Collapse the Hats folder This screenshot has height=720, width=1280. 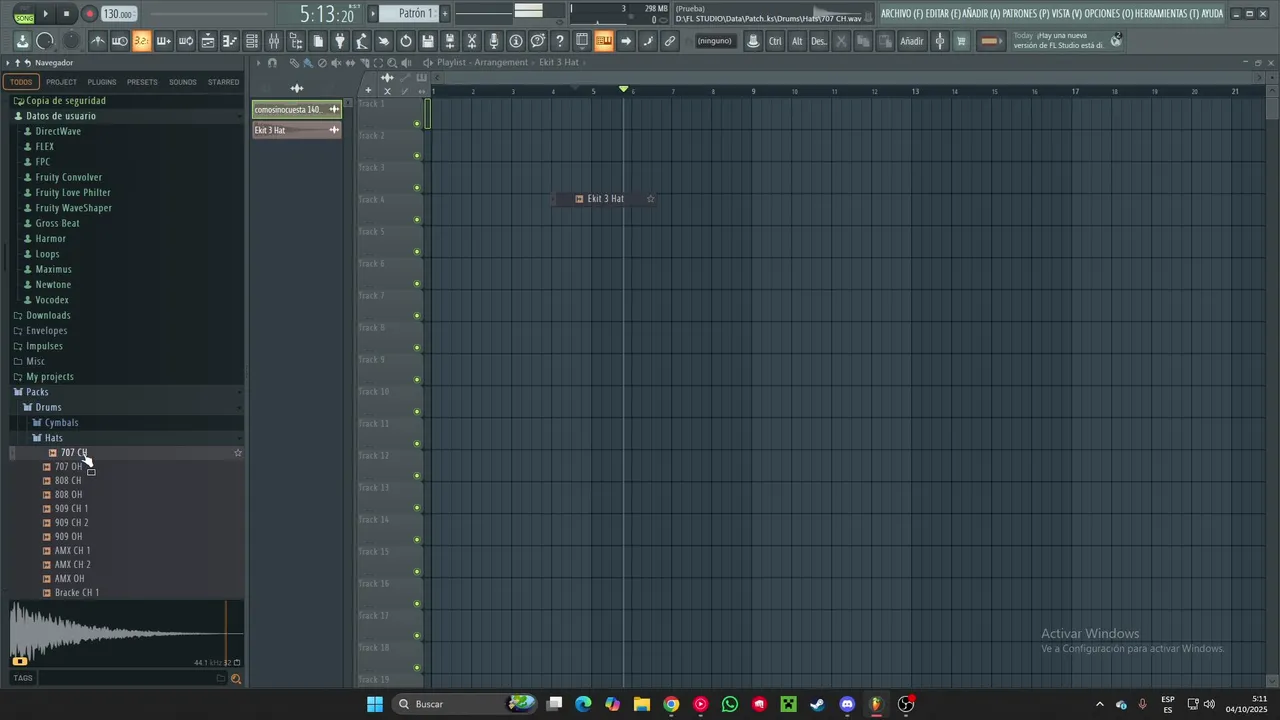click(x=53, y=438)
